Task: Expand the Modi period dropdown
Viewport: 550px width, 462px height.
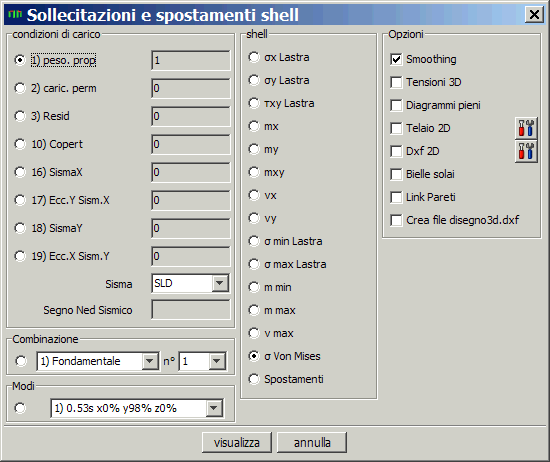Action: pyautogui.click(x=213, y=408)
